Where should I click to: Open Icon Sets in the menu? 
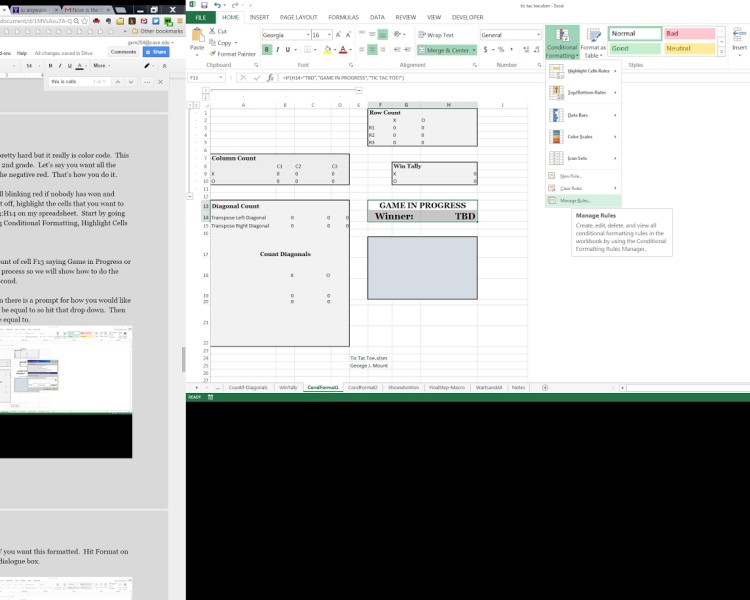(x=580, y=158)
